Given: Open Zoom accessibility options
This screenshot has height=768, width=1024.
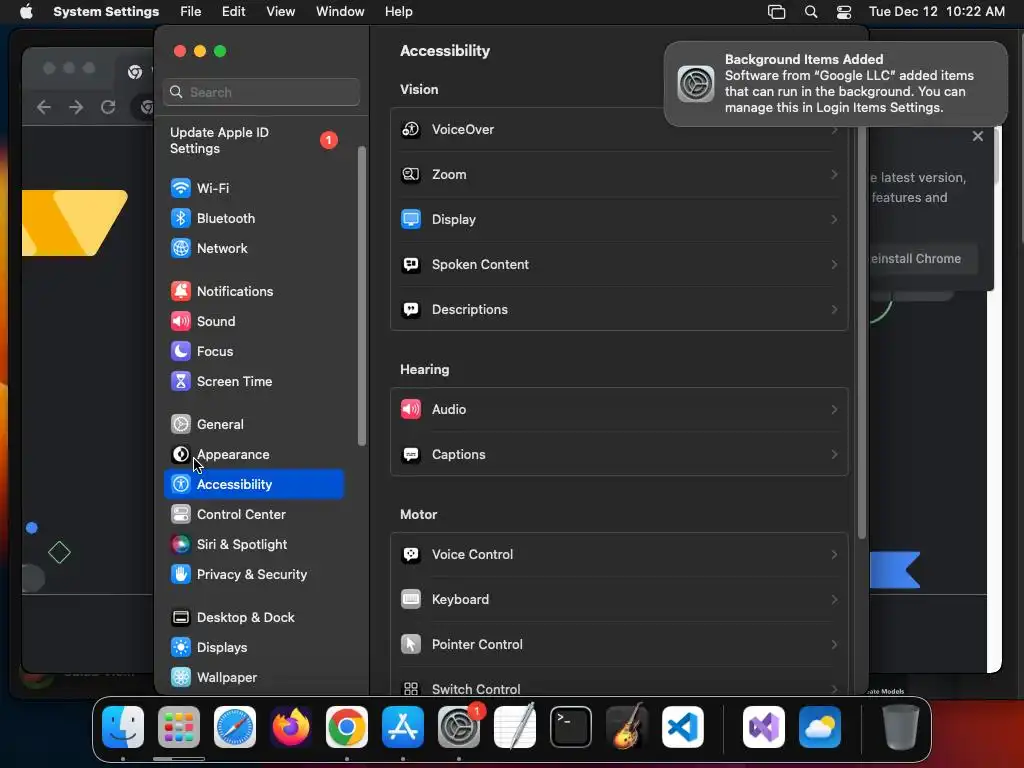Looking at the screenshot, I should [x=619, y=174].
